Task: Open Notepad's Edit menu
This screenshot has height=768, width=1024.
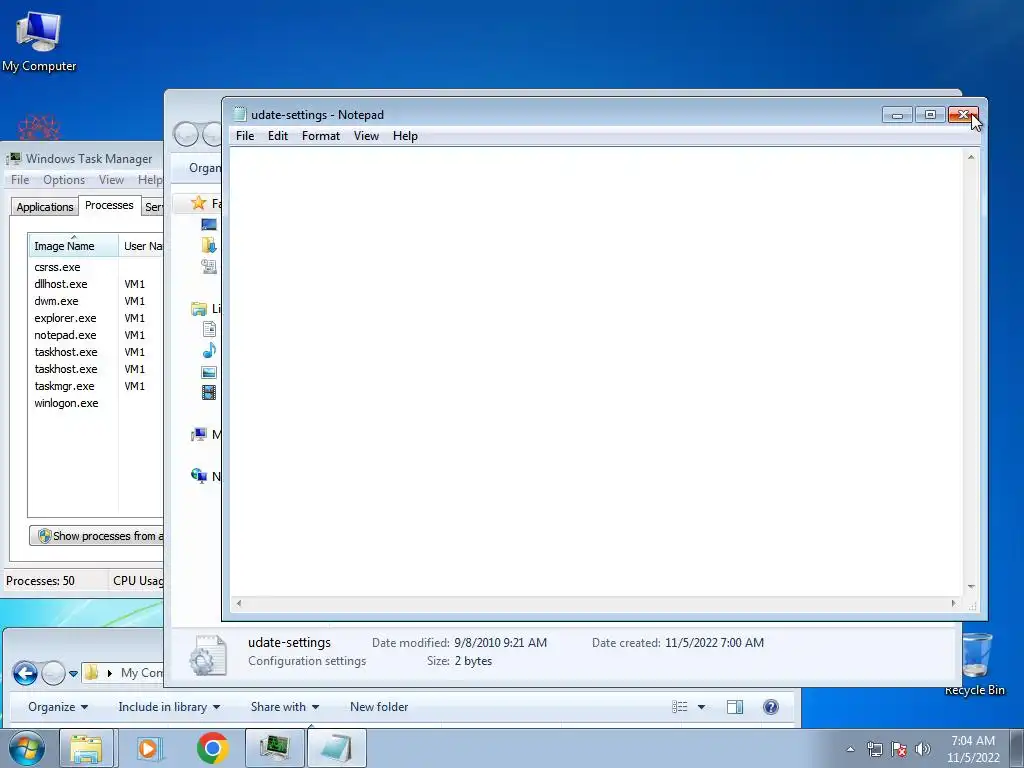Action: coord(278,136)
